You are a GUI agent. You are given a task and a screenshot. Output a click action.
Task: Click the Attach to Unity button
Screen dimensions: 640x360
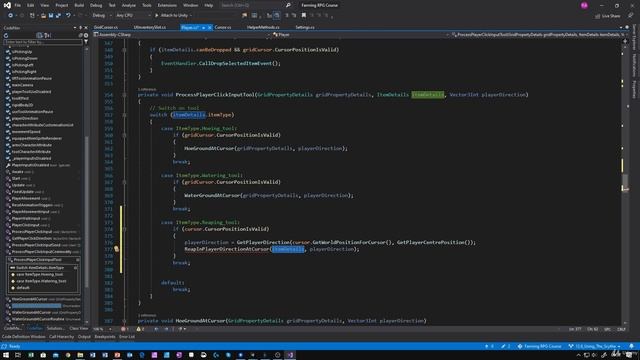click(173, 16)
